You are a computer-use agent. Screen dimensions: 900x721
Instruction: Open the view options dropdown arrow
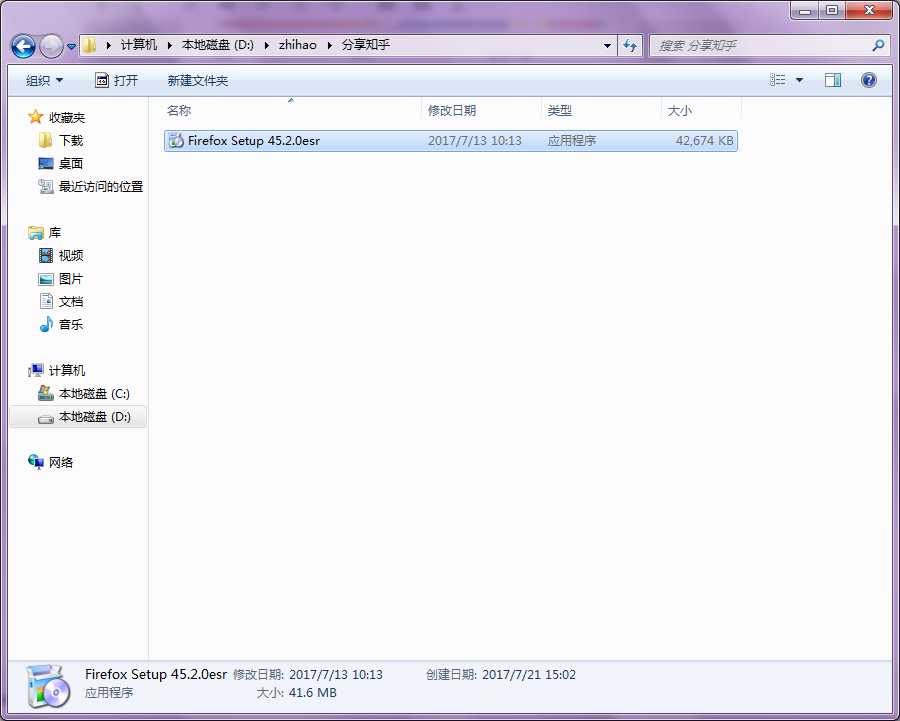coord(799,80)
